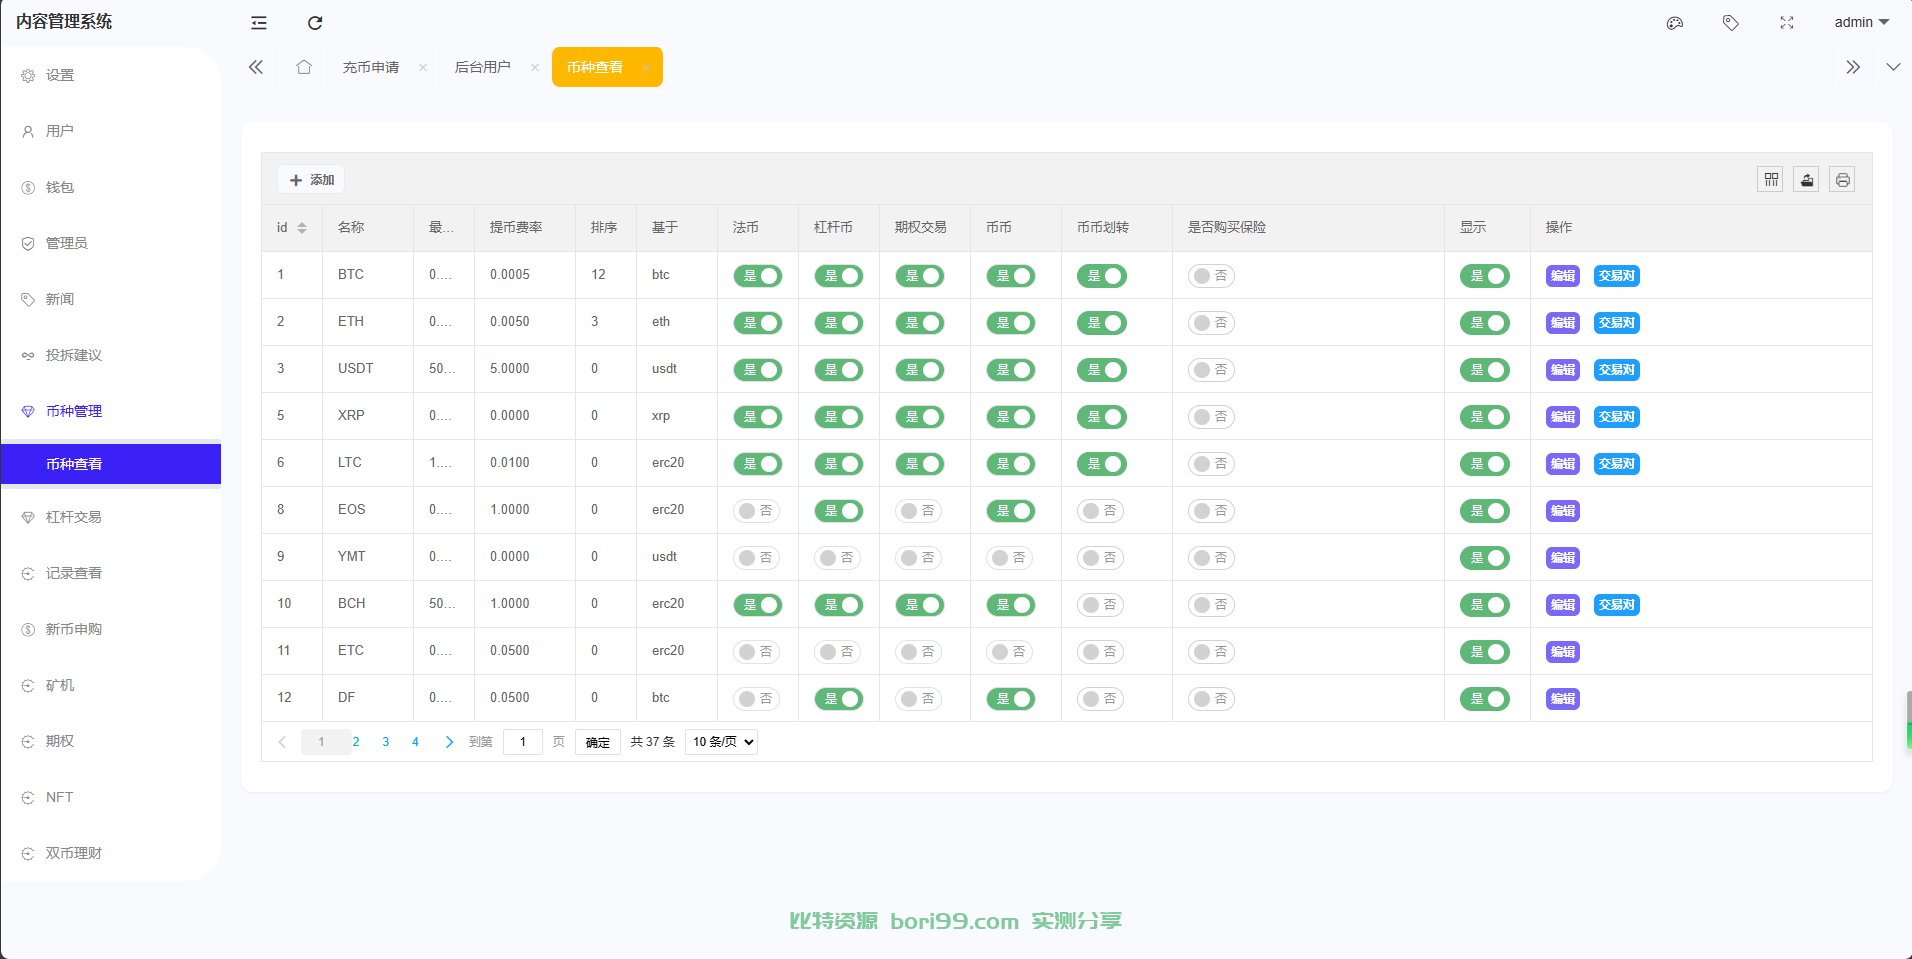Open the 10 条/页 page size dropdown
1912x959 pixels.
coord(721,742)
